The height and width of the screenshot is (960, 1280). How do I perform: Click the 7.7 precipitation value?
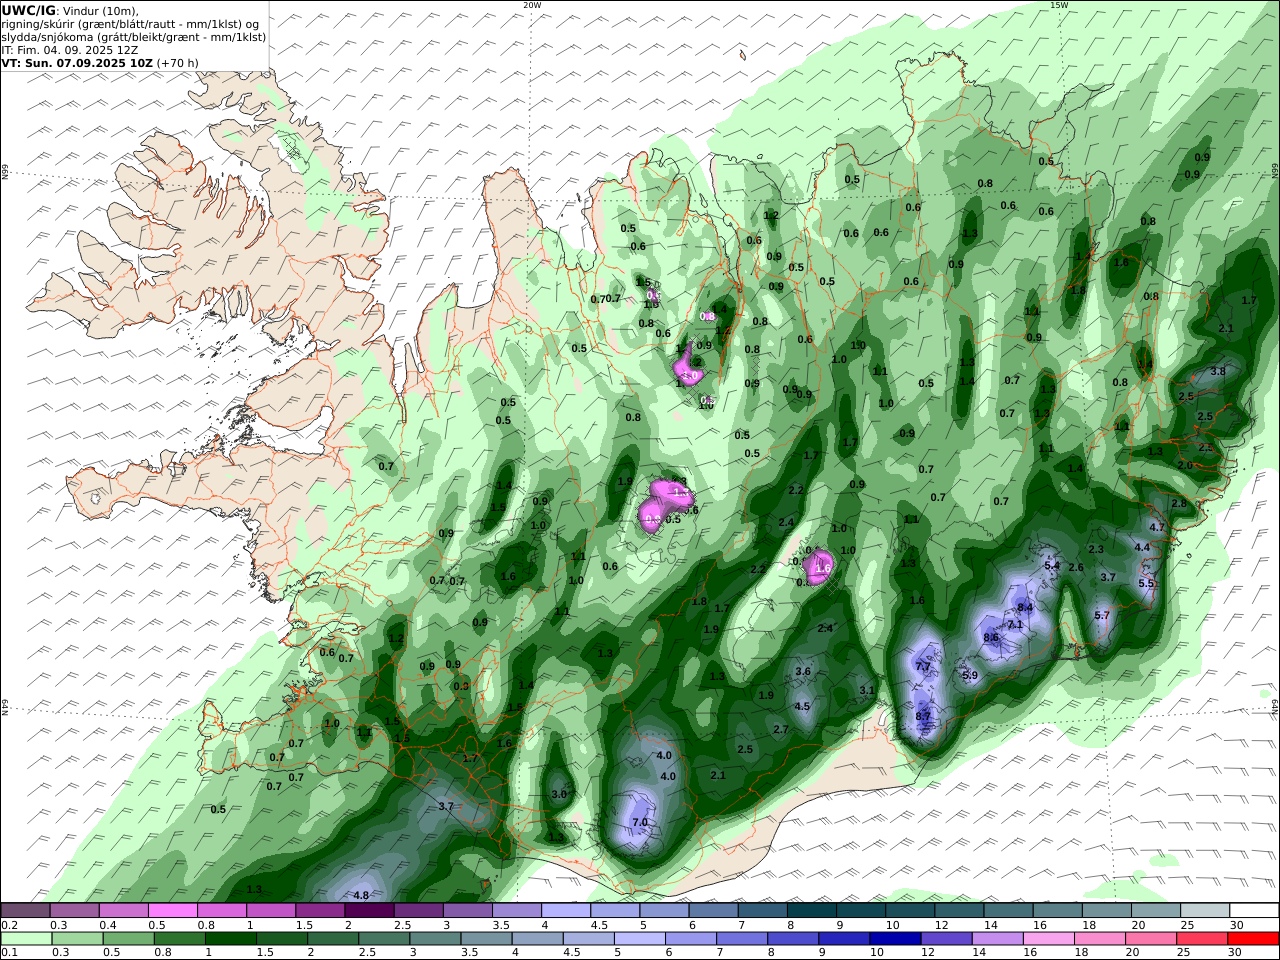[x=923, y=666]
